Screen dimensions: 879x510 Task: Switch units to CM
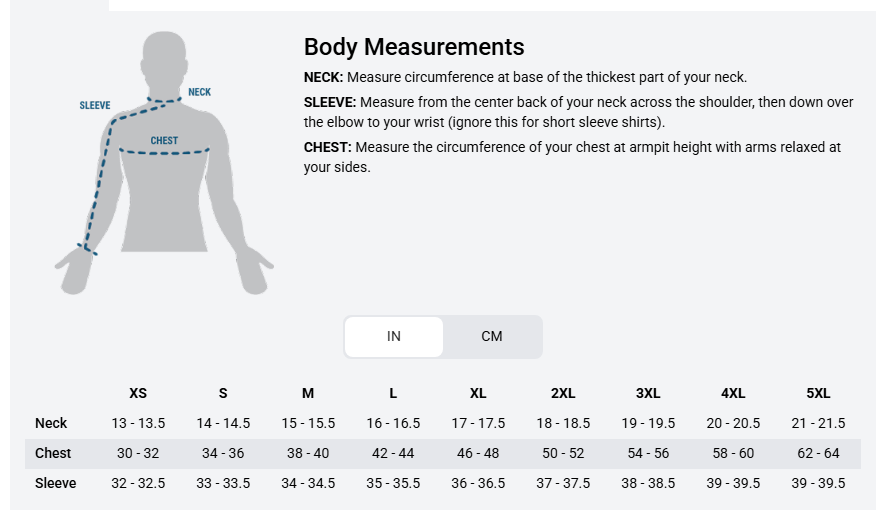tap(492, 336)
